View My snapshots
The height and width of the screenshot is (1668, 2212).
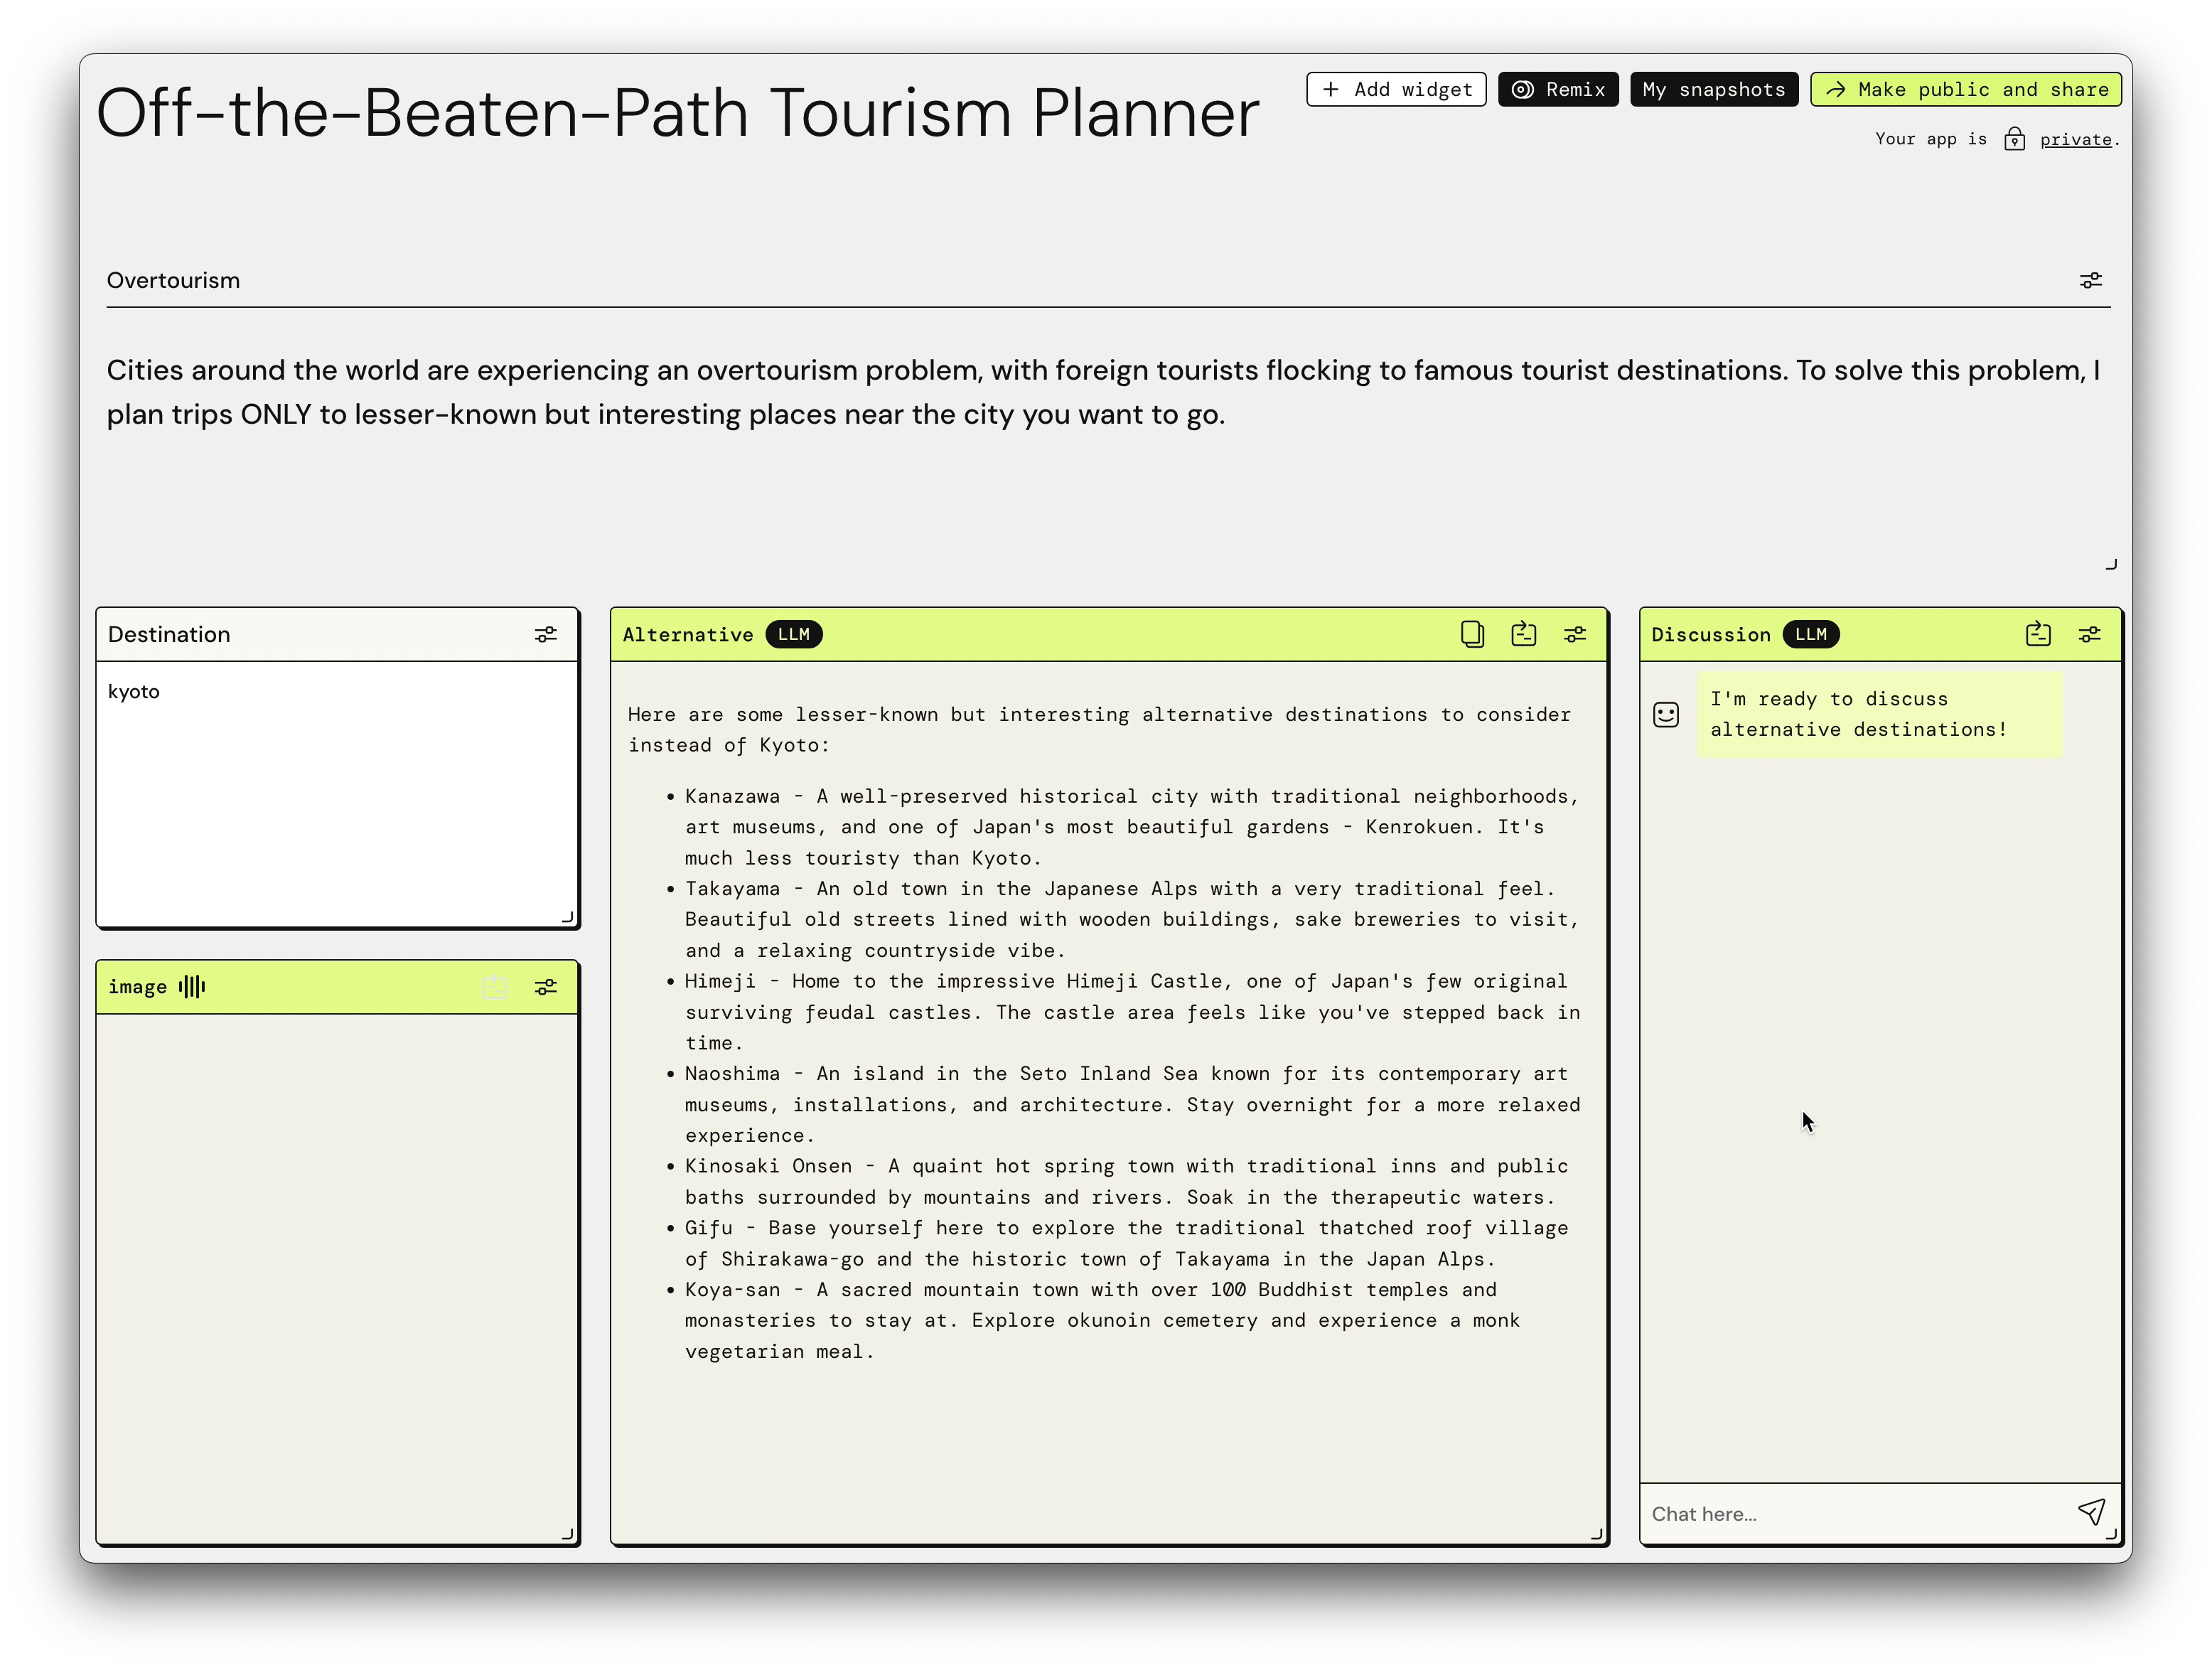[1713, 89]
